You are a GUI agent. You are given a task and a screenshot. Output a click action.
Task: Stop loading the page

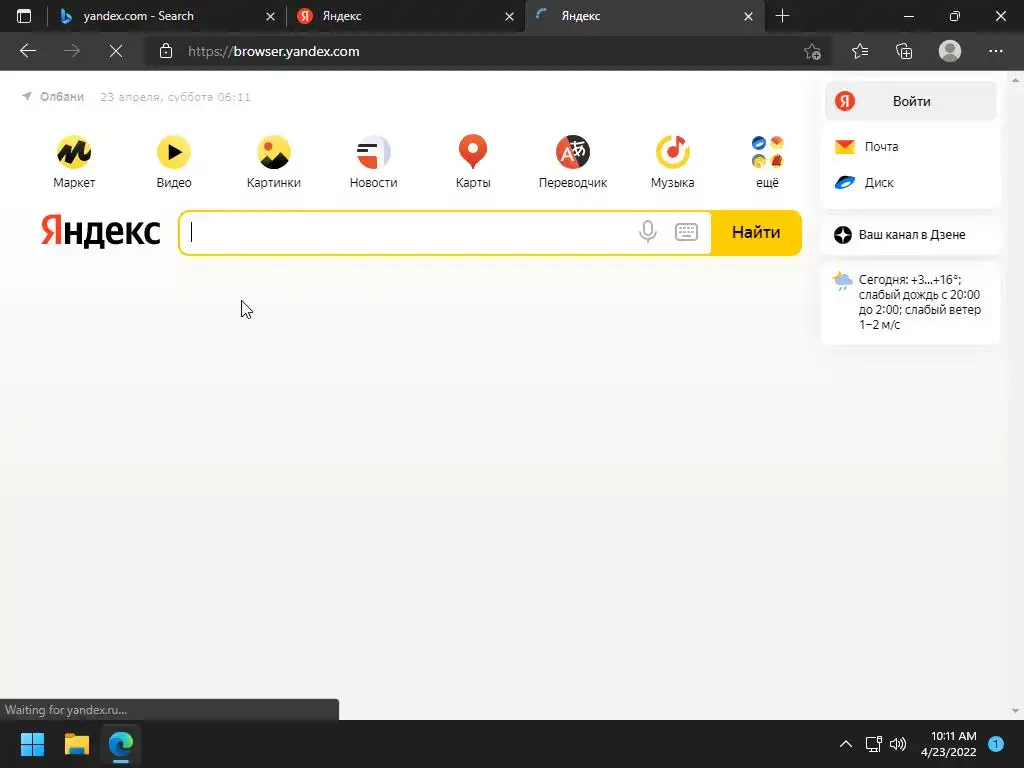(x=116, y=51)
